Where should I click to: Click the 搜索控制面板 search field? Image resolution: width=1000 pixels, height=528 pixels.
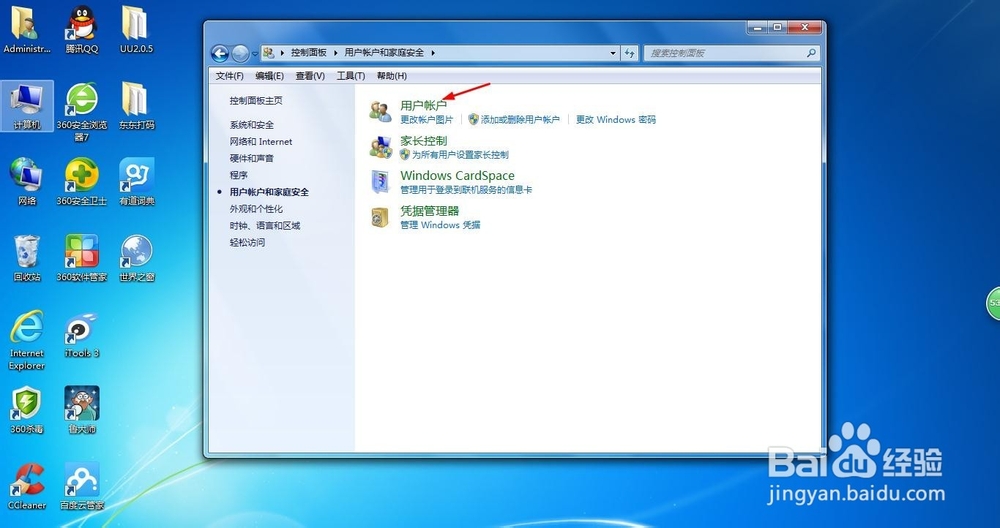(x=731, y=54)
